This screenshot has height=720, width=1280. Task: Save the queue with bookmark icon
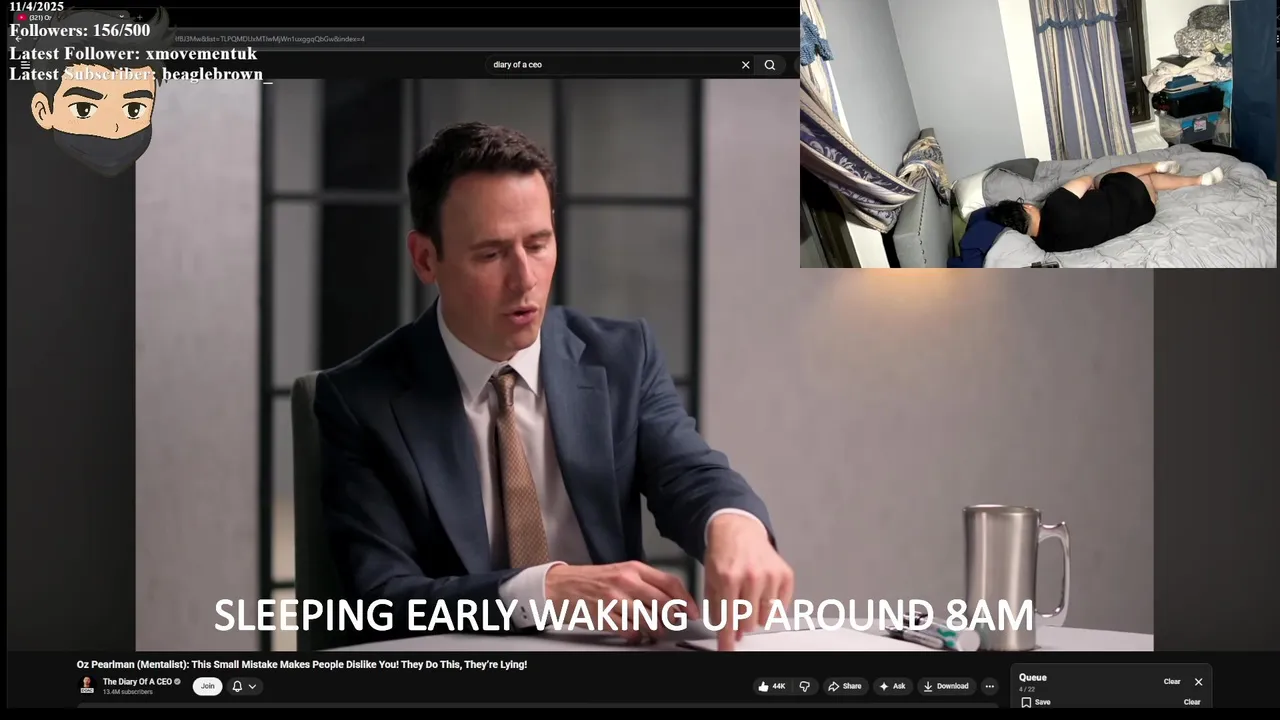1035,702
